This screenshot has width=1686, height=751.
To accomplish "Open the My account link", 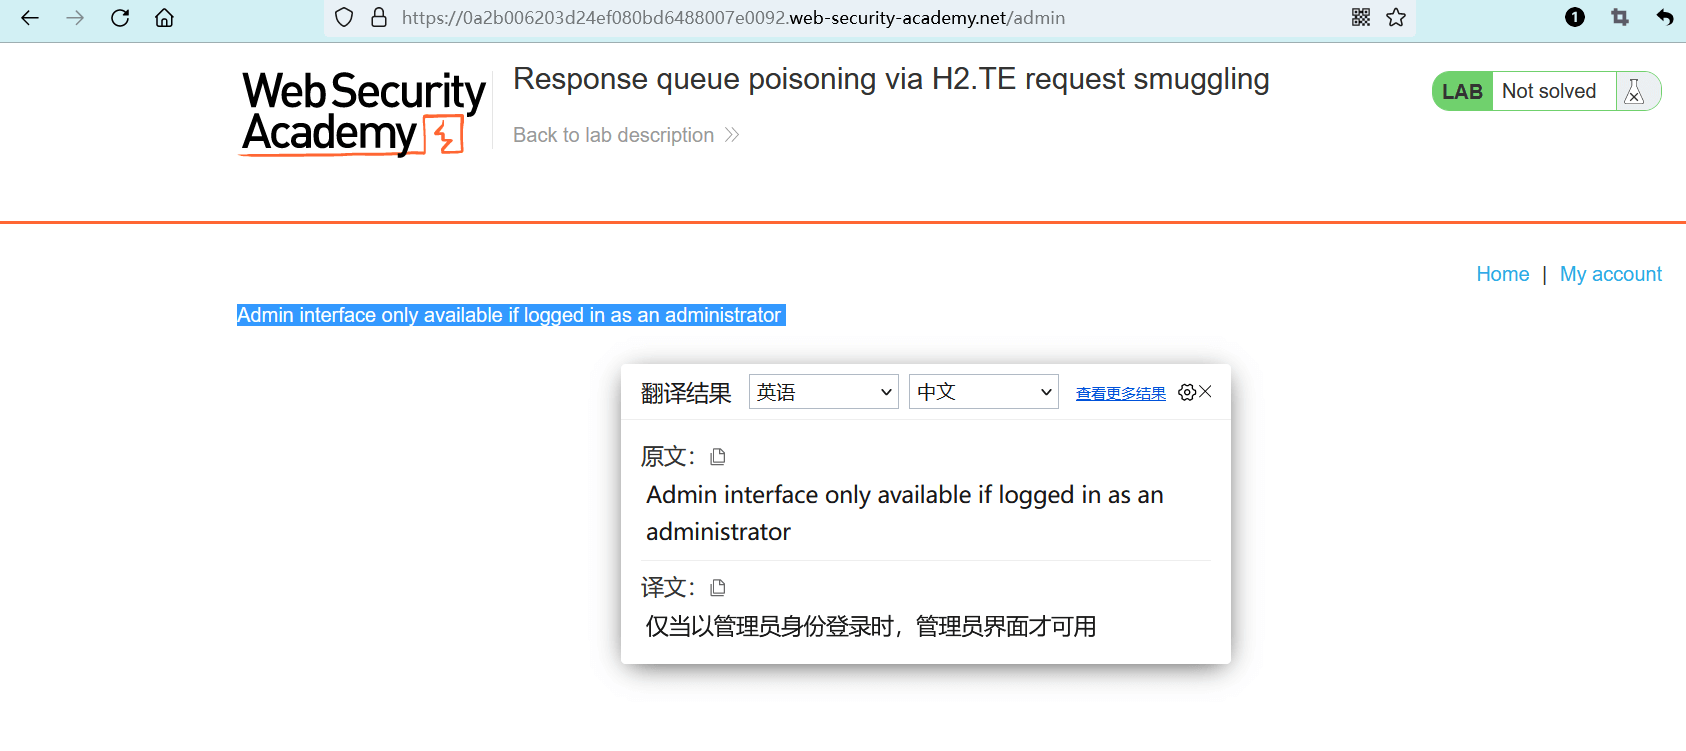I will (1610, 274).
